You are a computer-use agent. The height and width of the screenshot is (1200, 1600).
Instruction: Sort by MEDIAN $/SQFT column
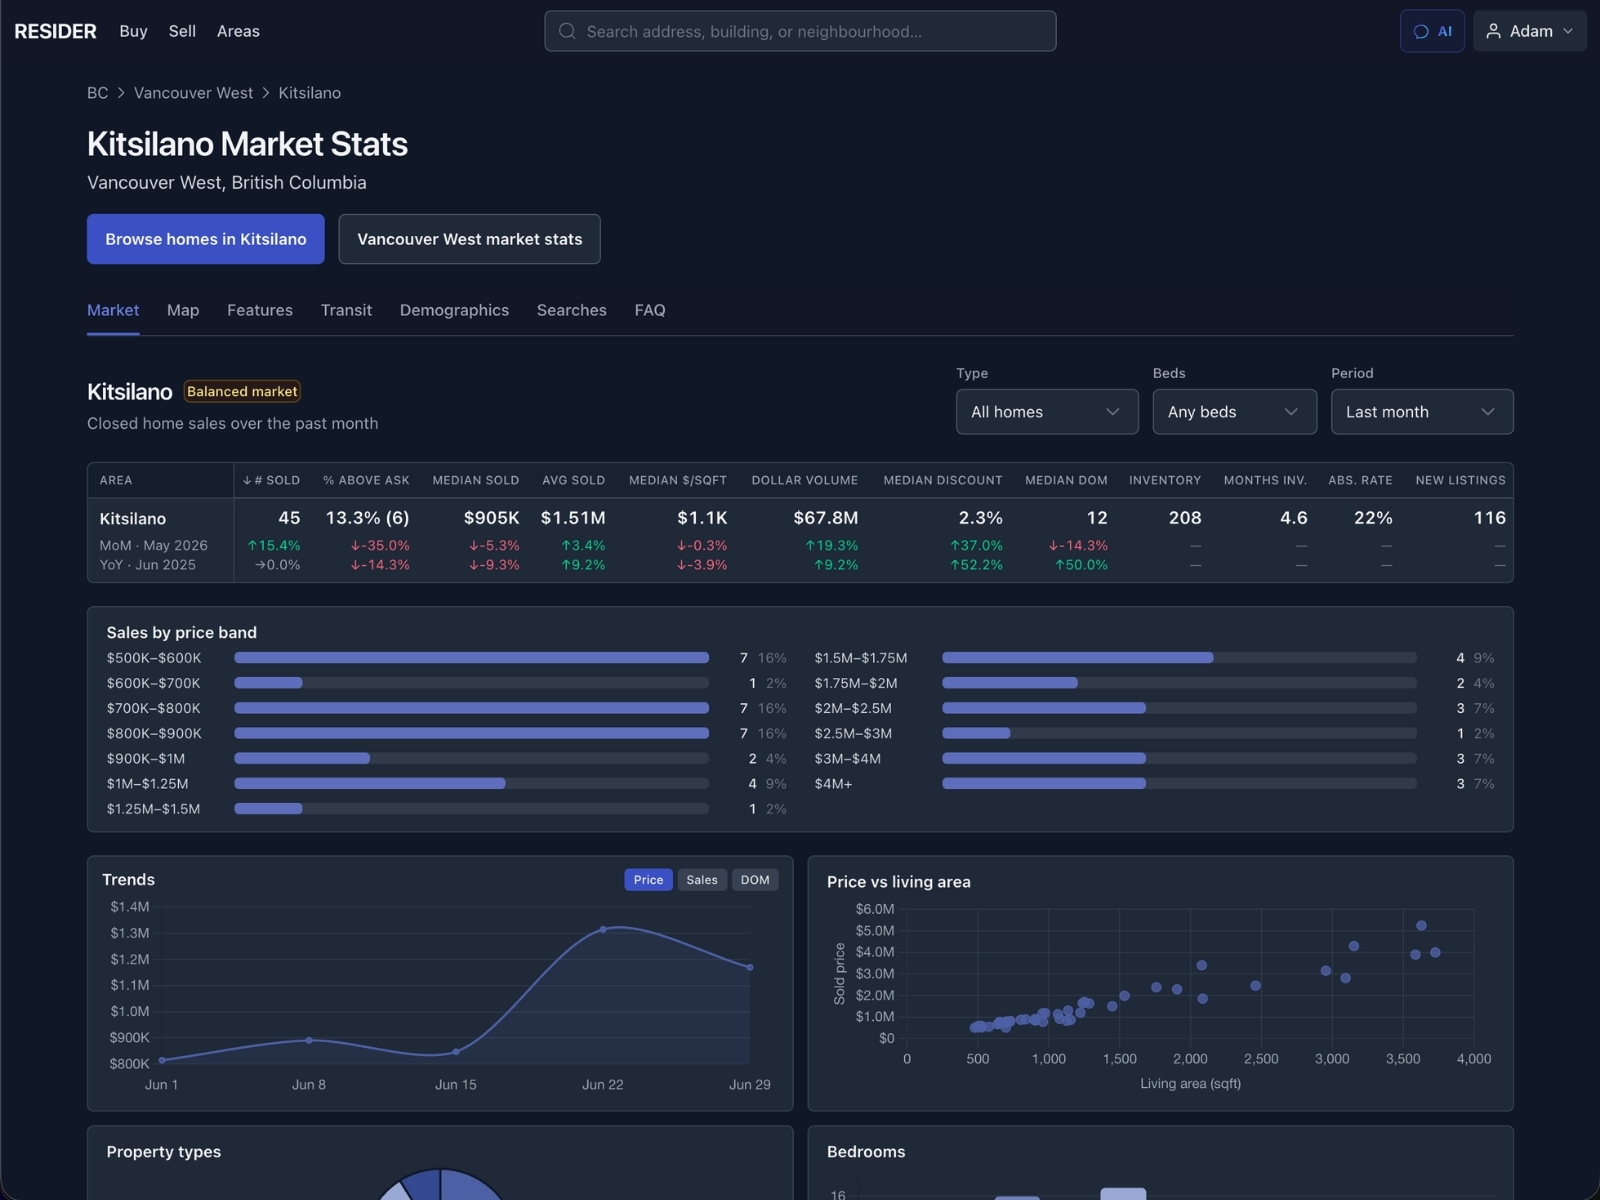(678, 480)
